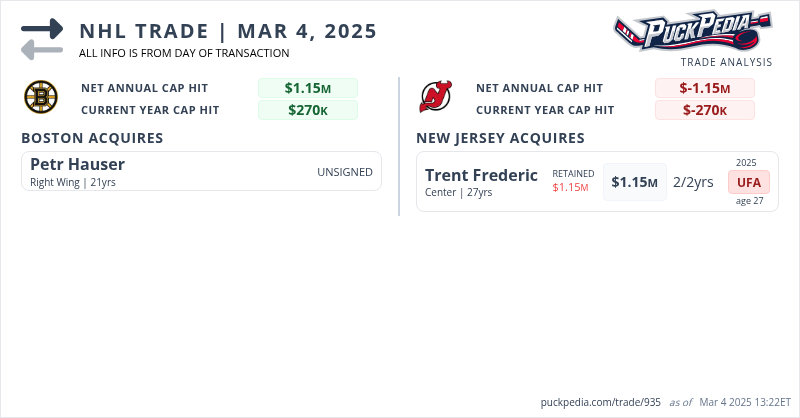The width and height of the screenshot is (800, 418).
Task: Click the Boston Acquires heading
Action: point(92,138)
